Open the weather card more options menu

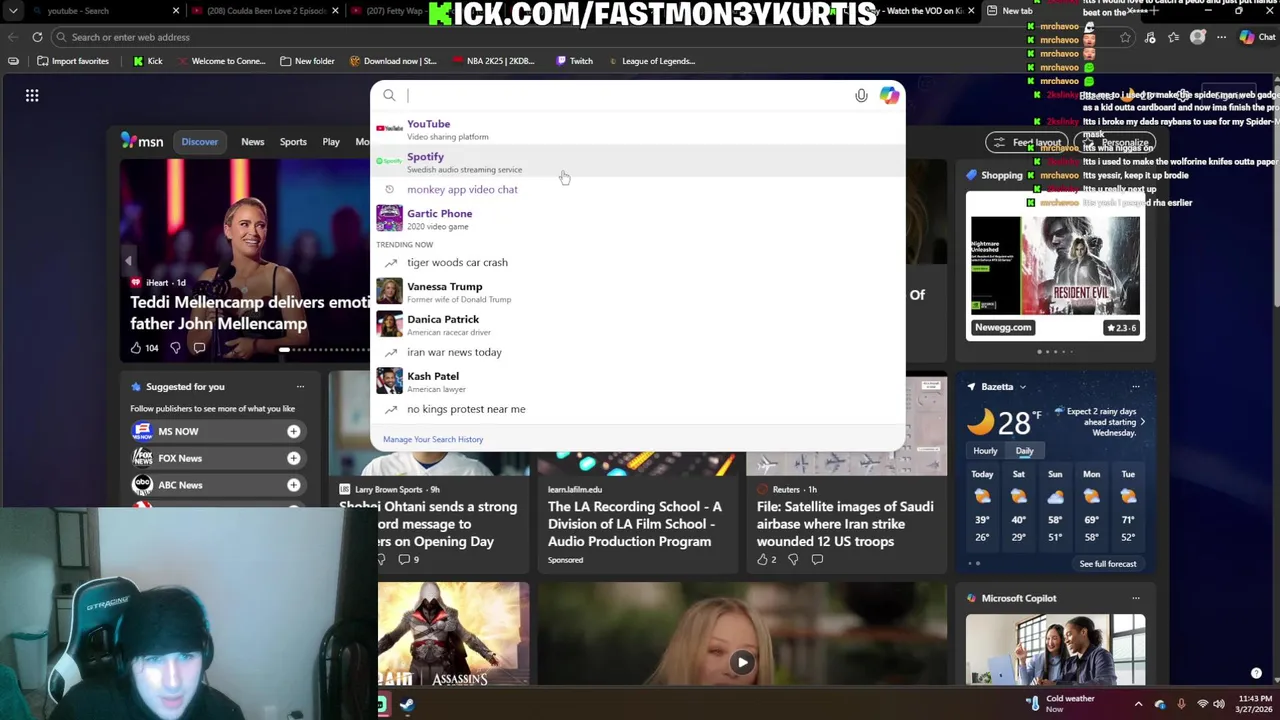coord(1135,387)
